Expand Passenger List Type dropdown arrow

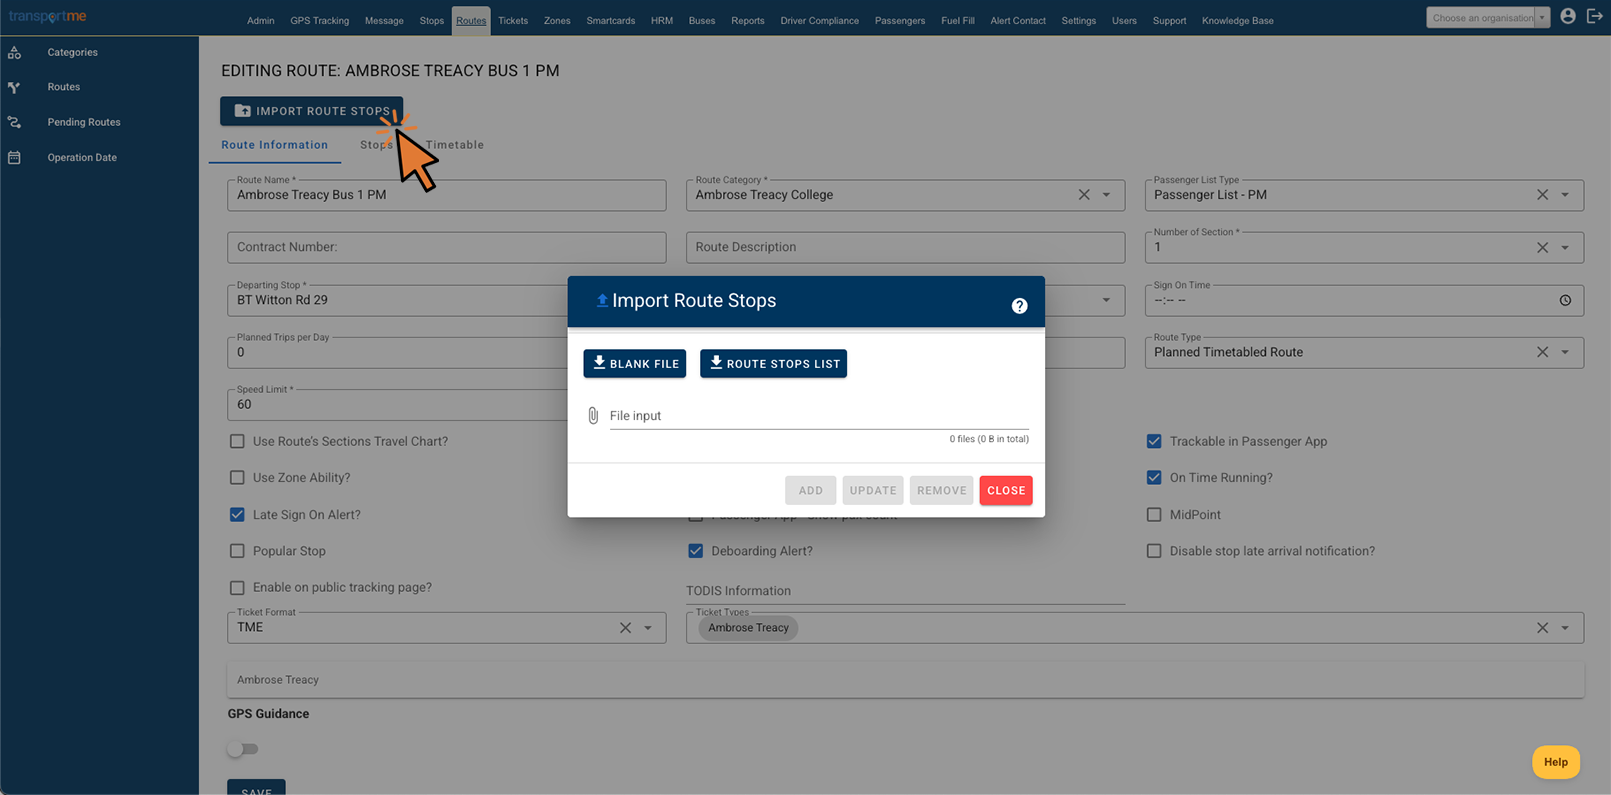pos(1565,195)
